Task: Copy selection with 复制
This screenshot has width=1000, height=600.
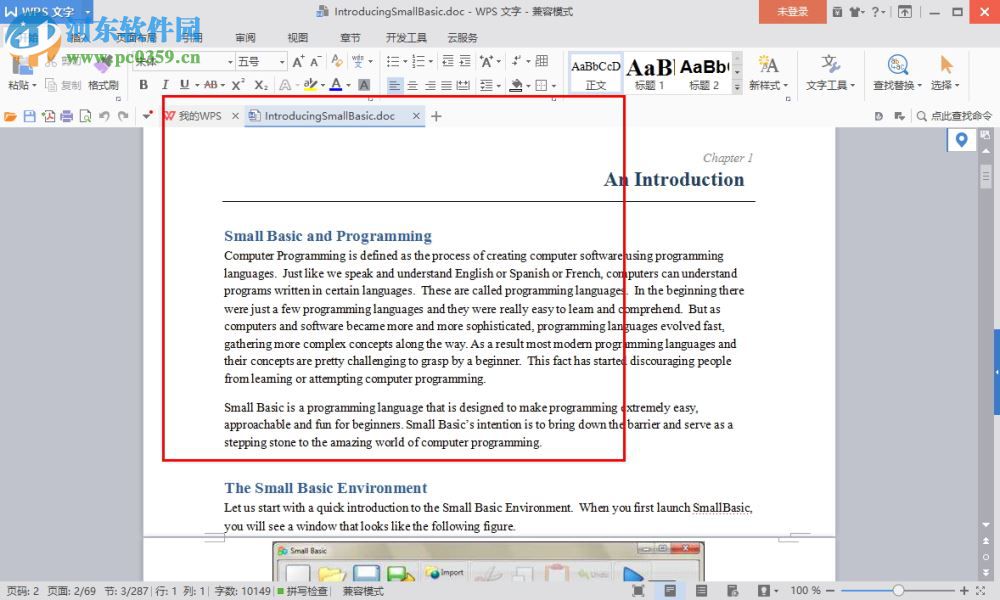Action: pos(64,85)
